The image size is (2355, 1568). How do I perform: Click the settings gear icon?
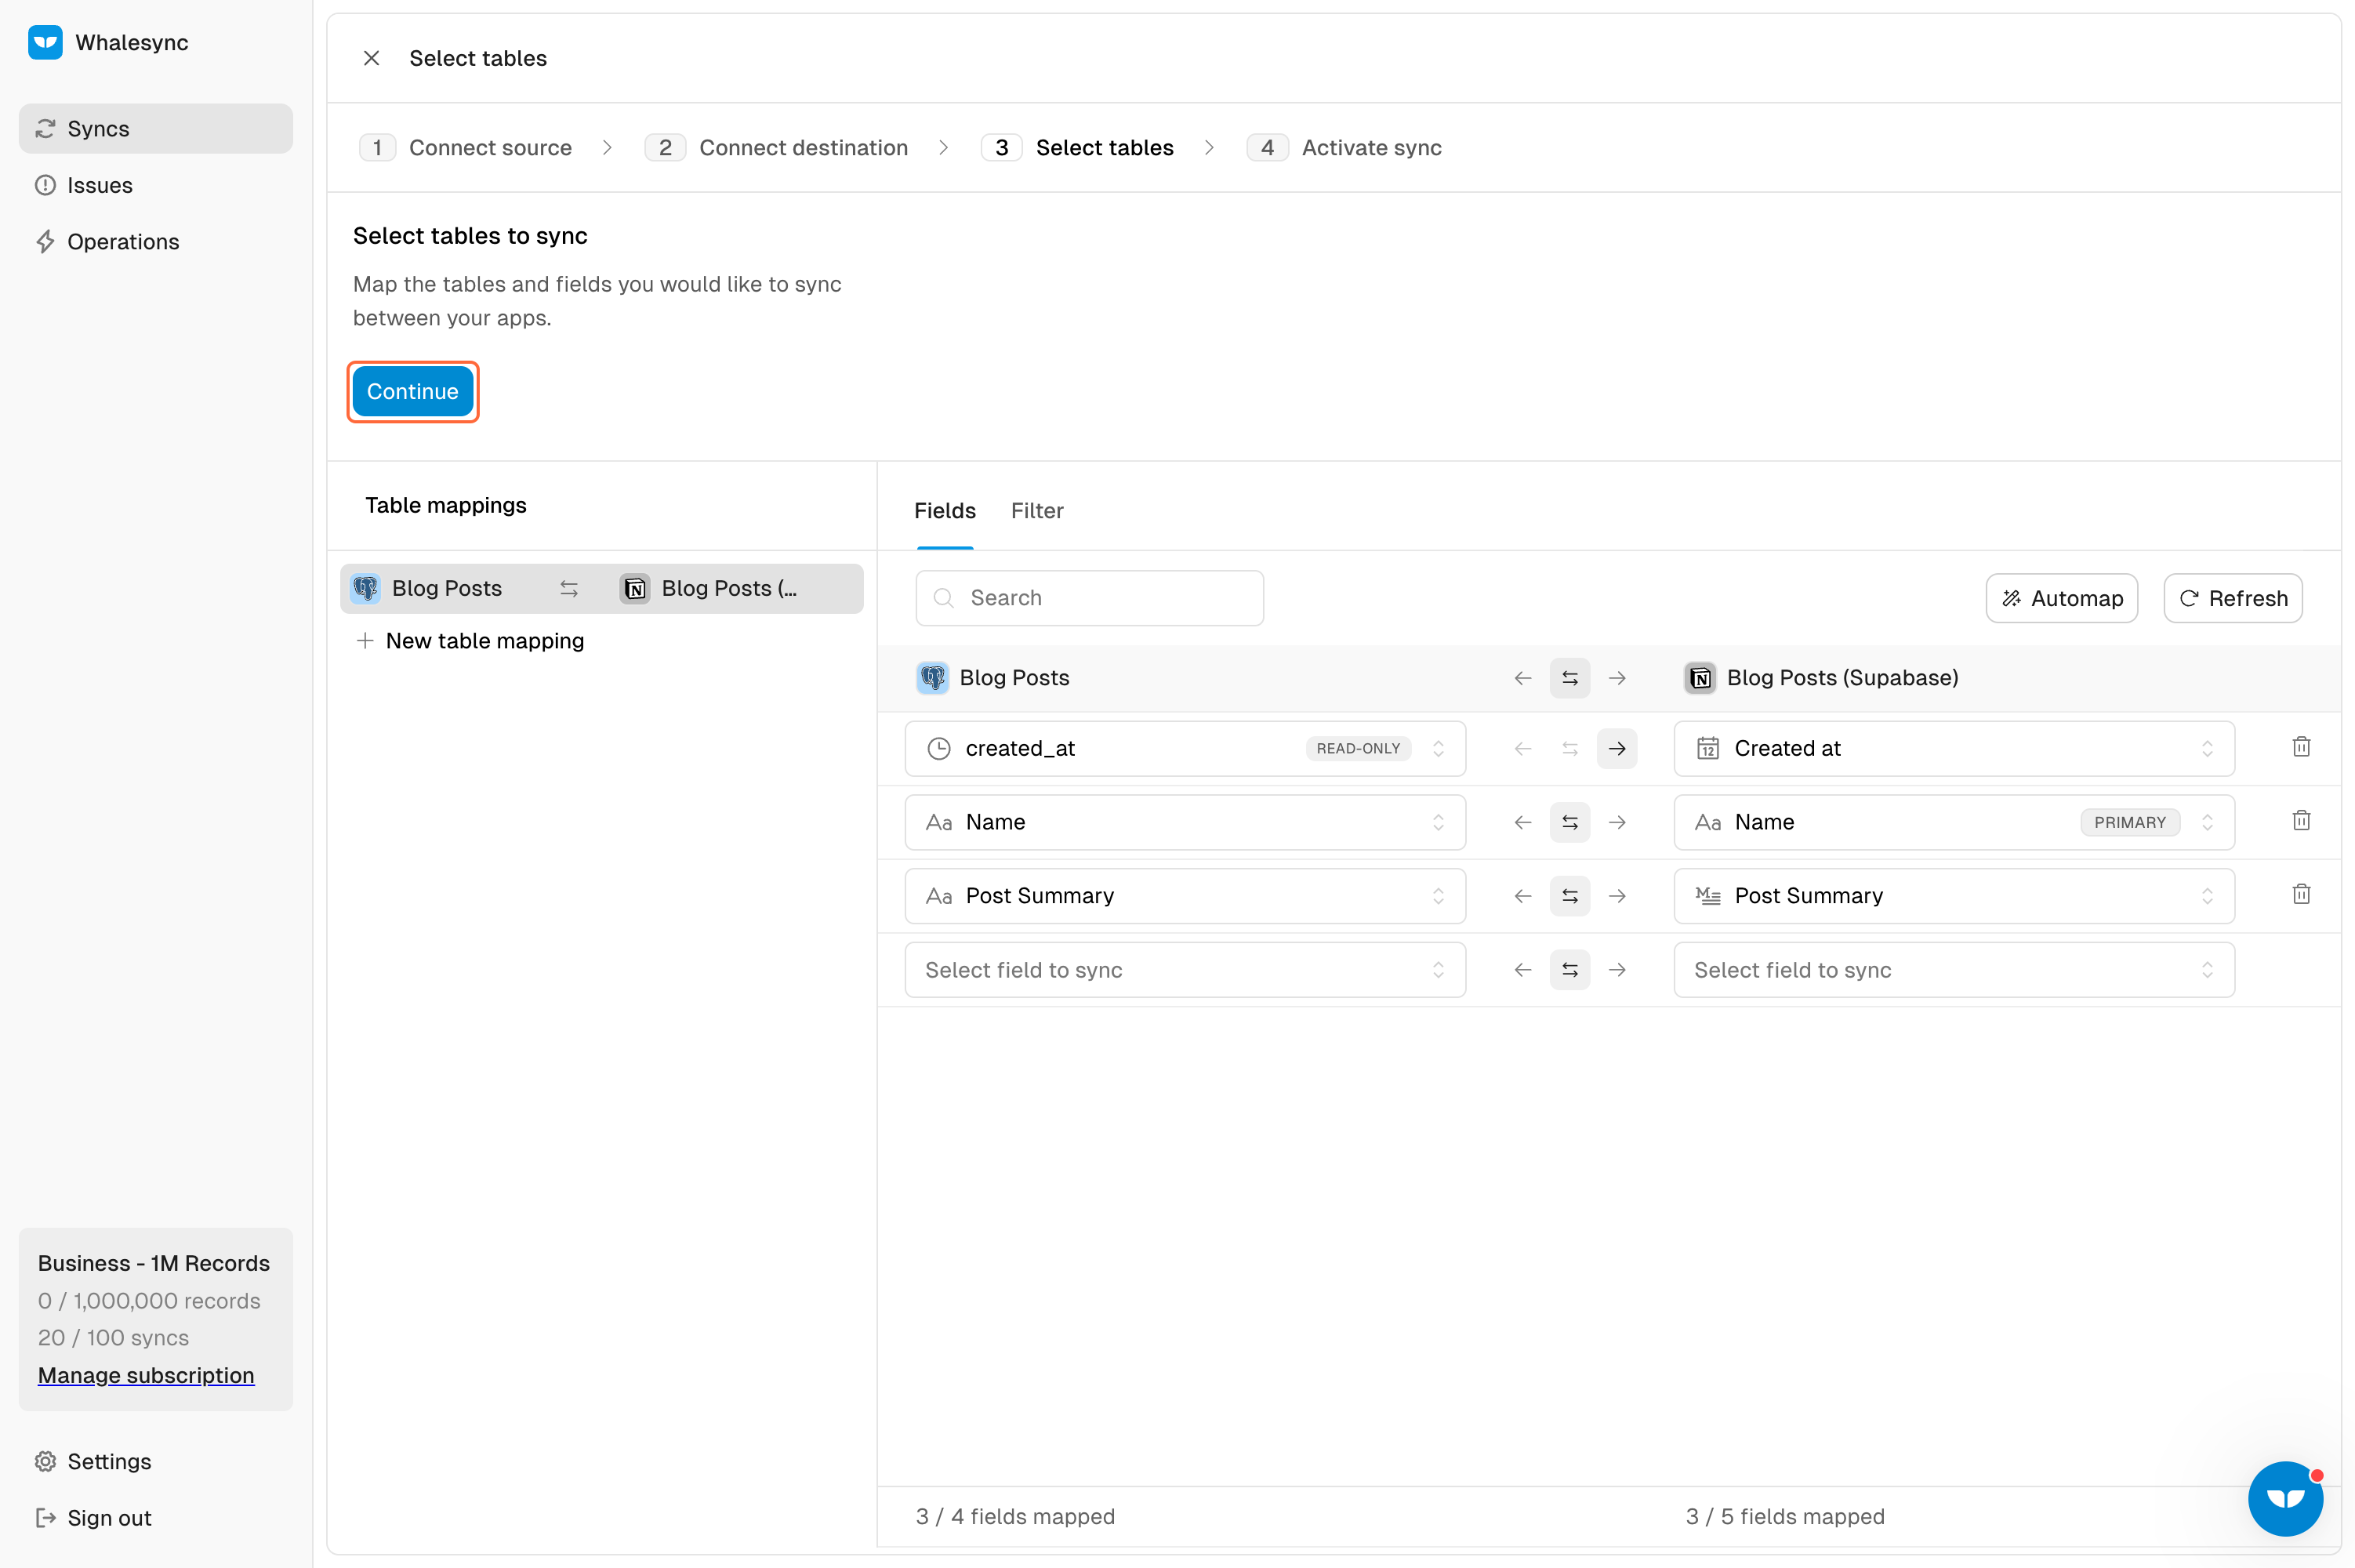pyautogui.click(x=45, y=1461)
